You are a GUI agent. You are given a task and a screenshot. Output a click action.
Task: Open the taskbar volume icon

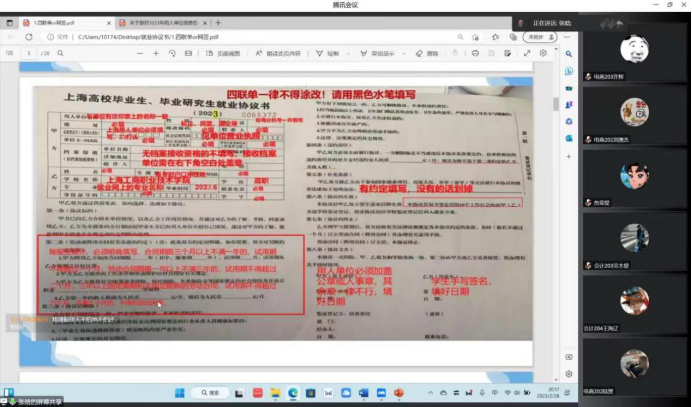[517, 393]
